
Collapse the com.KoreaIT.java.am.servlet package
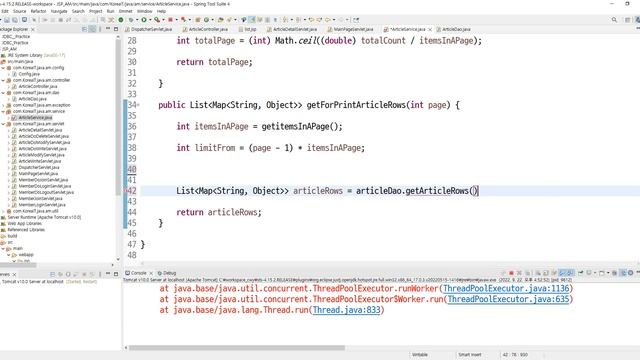coord(3,124)
